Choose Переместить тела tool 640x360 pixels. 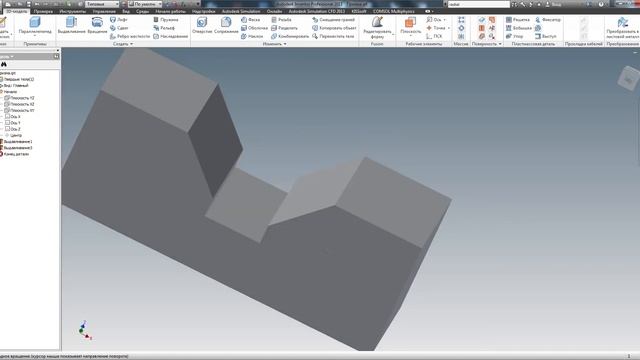coord(333,36)
